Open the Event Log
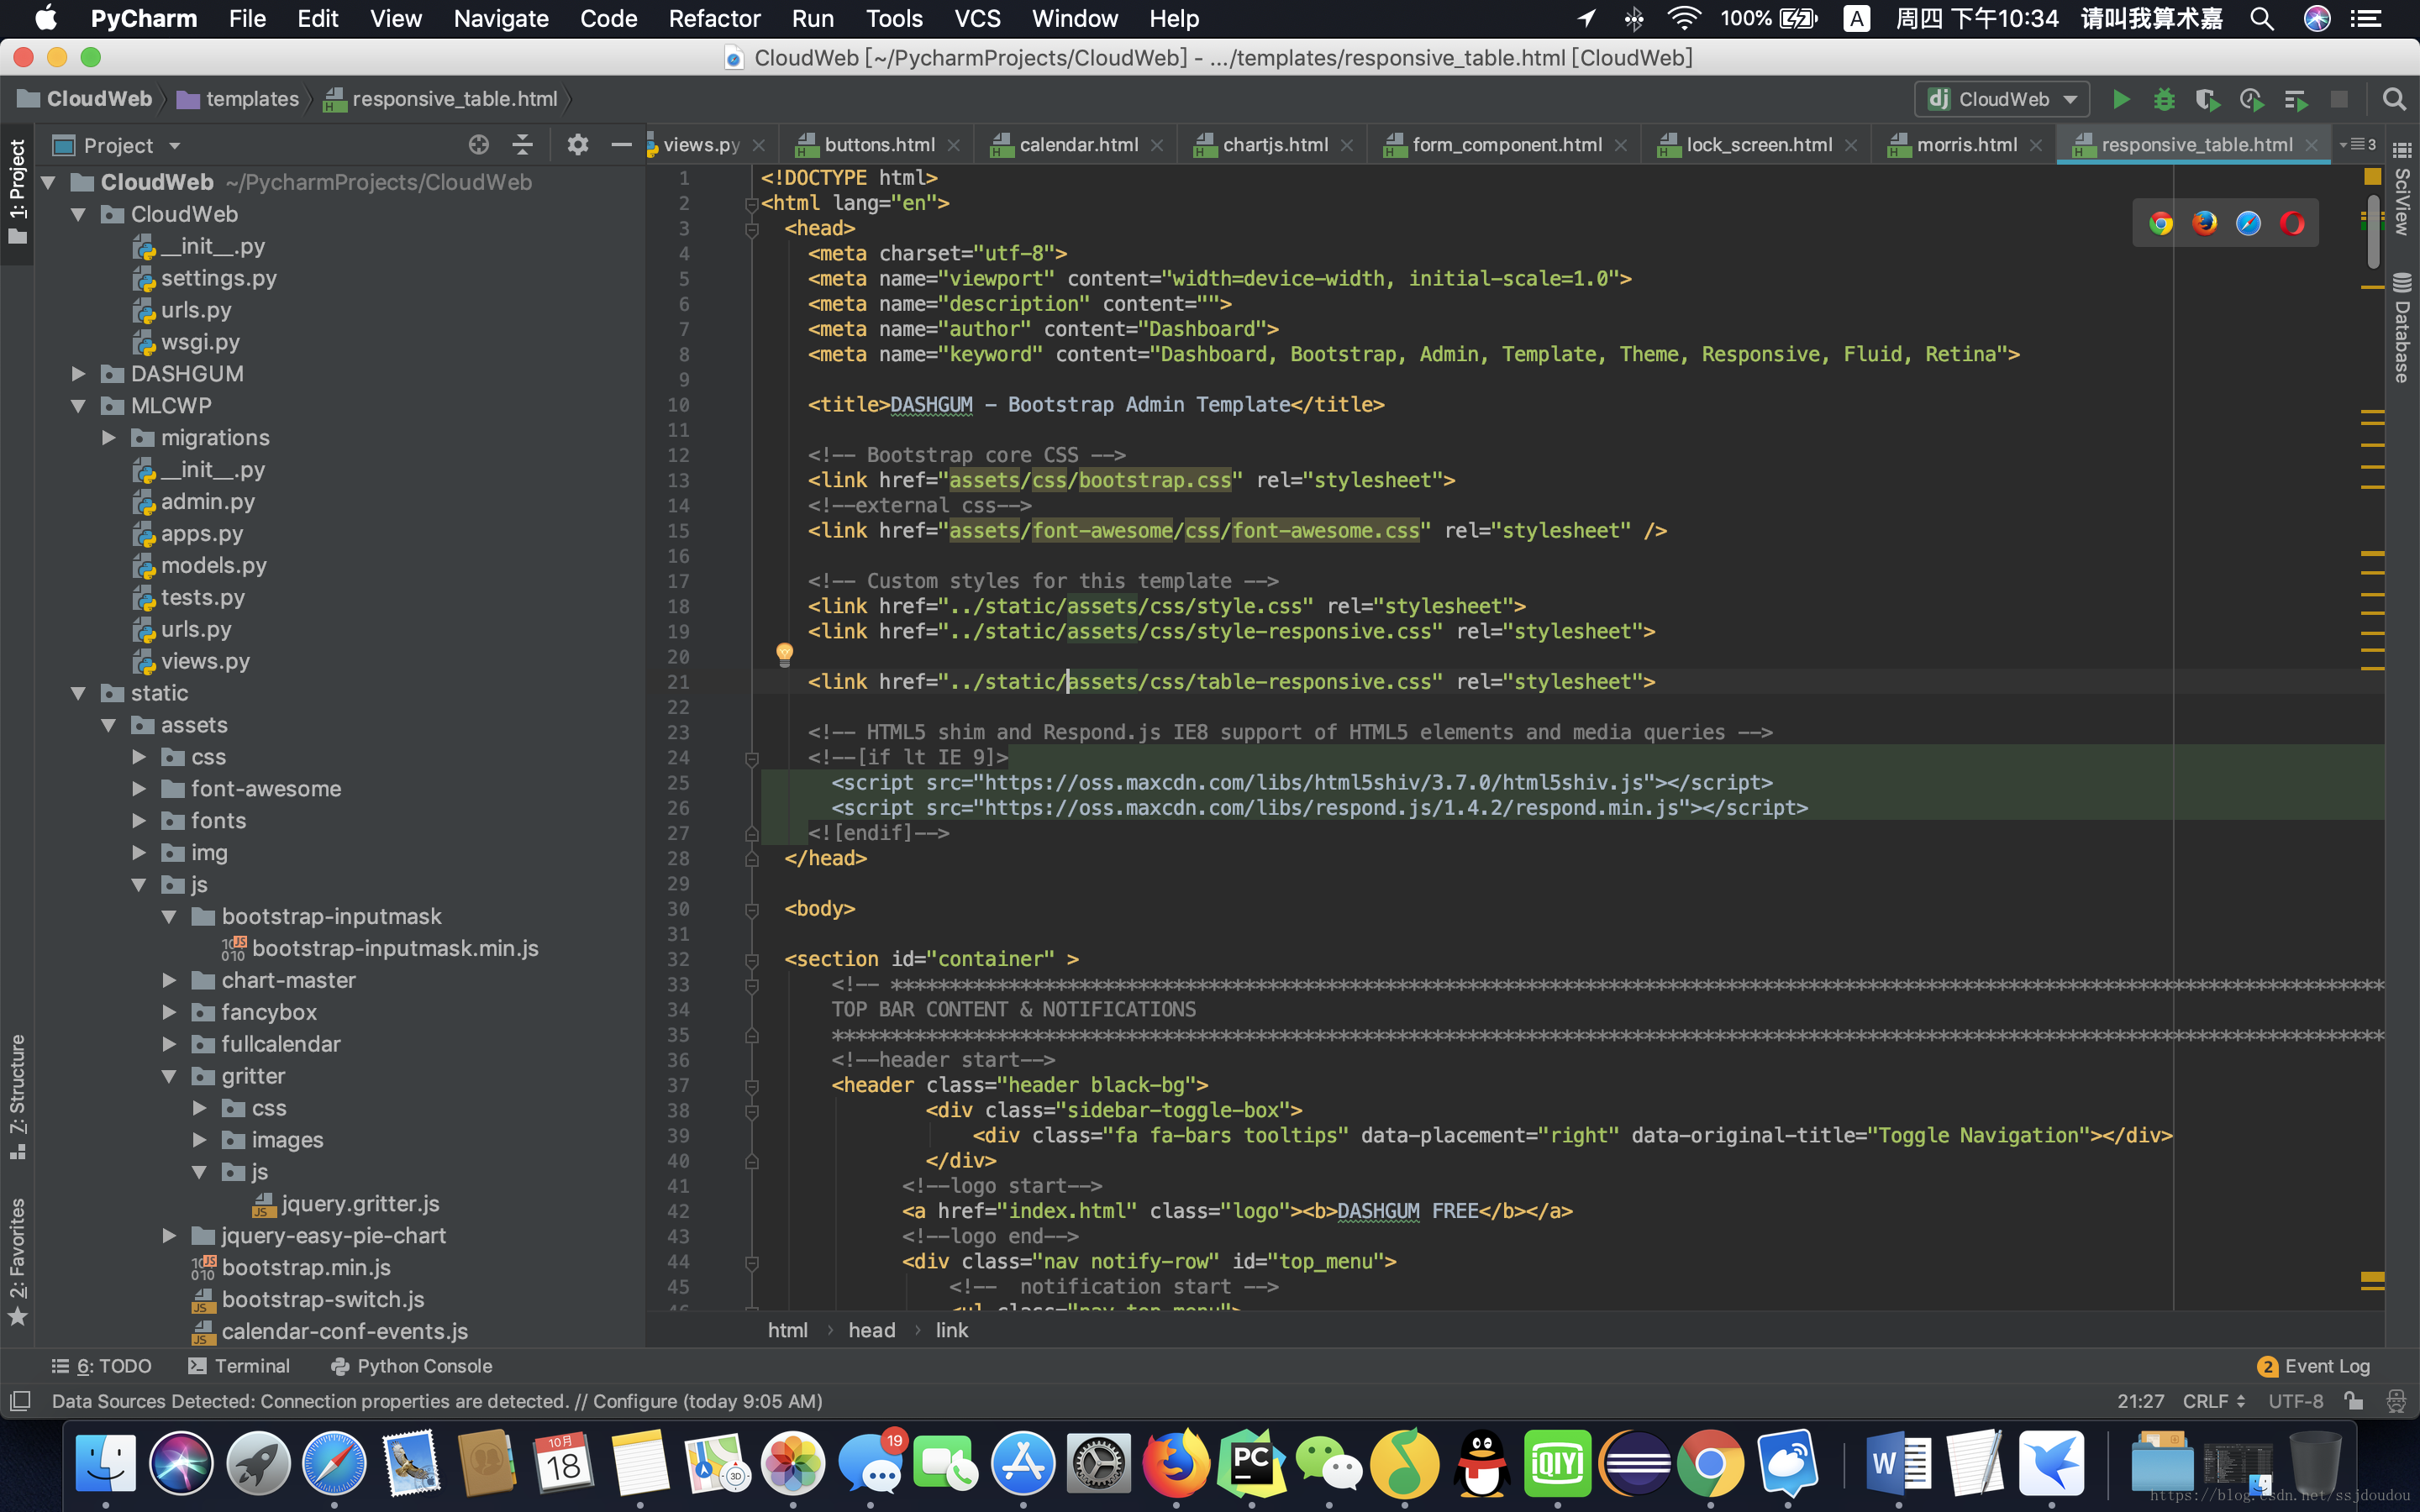This screenshot has height=1512, width=2420. point(2314,1366)
